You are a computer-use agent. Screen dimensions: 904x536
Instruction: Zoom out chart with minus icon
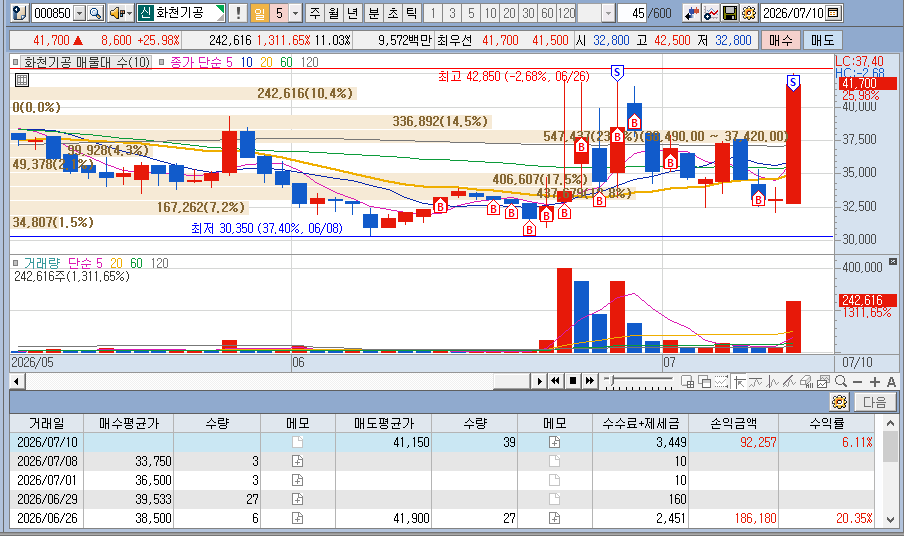pos(857,382)
